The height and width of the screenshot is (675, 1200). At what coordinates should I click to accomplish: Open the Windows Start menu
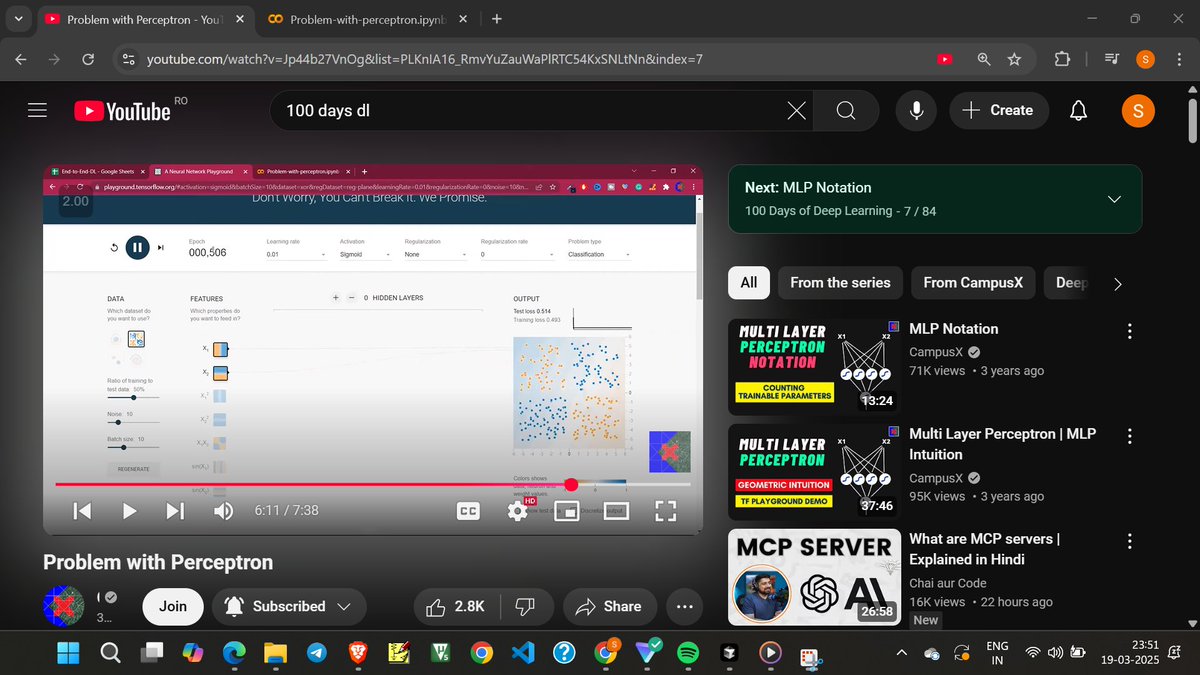coord(67,653)
